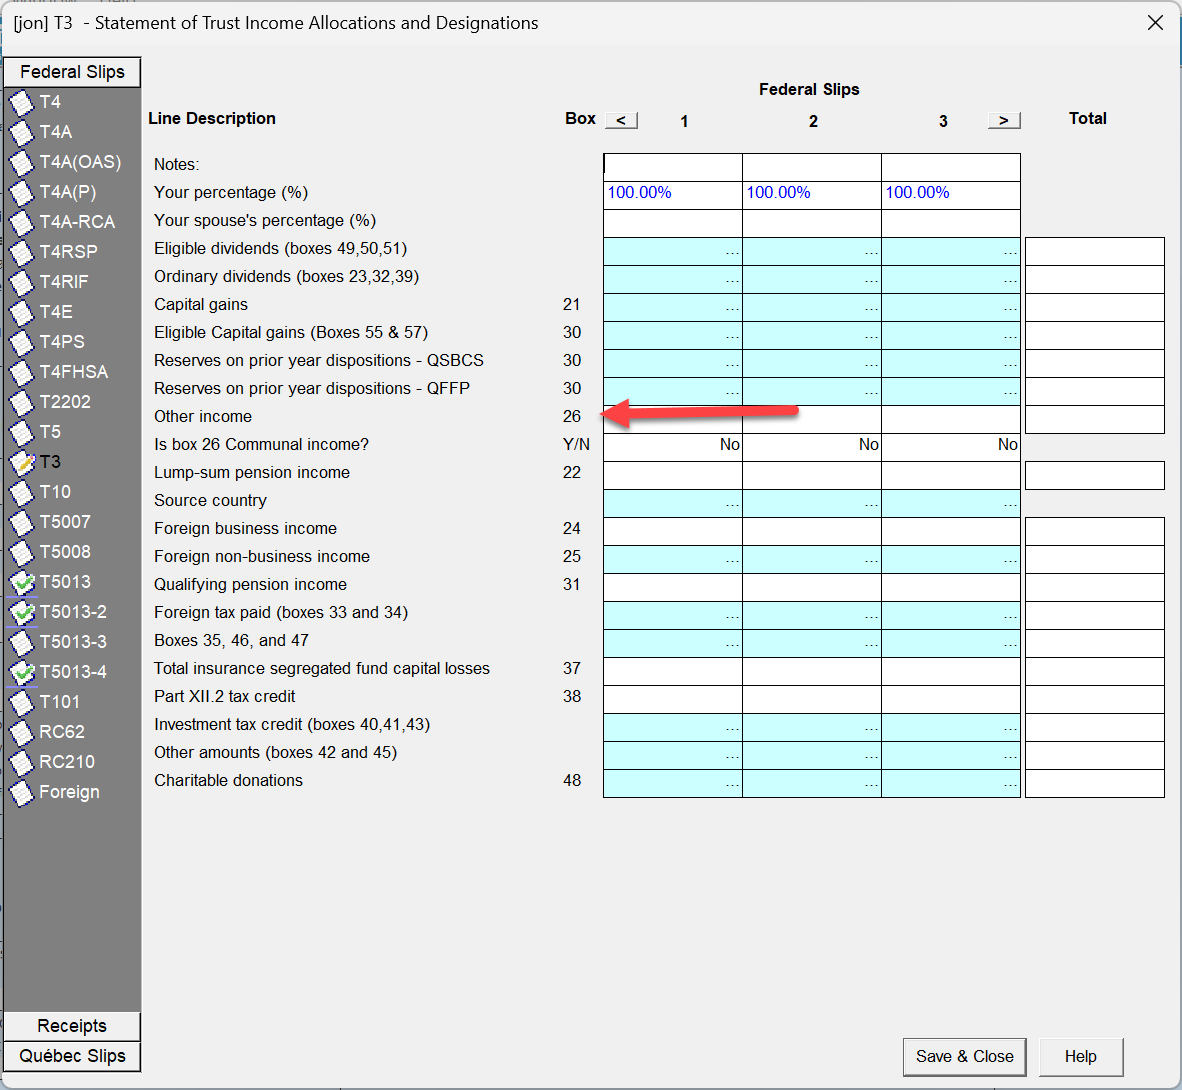Toggle Communal income No value for slip 1

(x=673, y=445)
